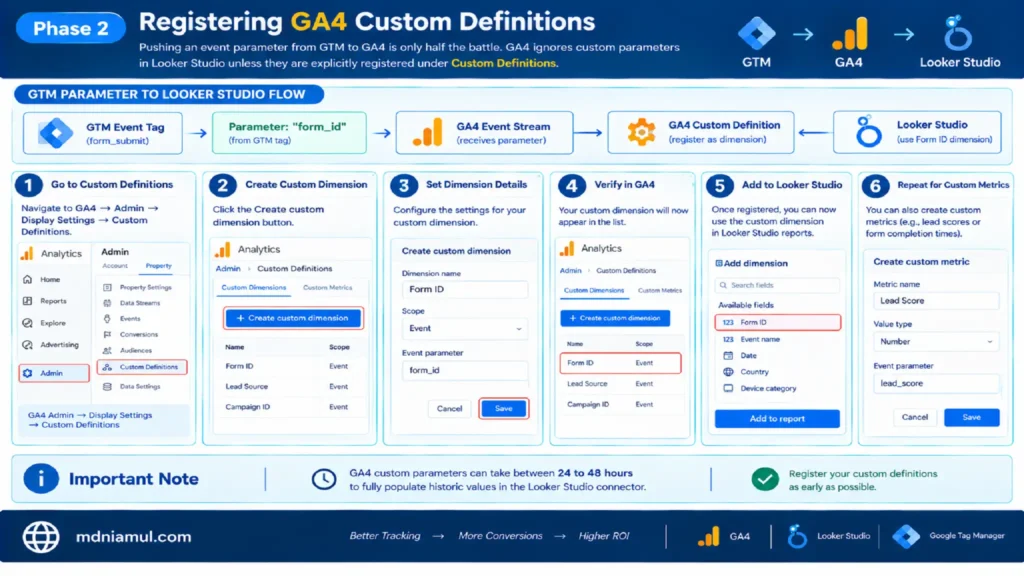
Task: Click the clock icon in the note bar
Action: tap(323, 479)
